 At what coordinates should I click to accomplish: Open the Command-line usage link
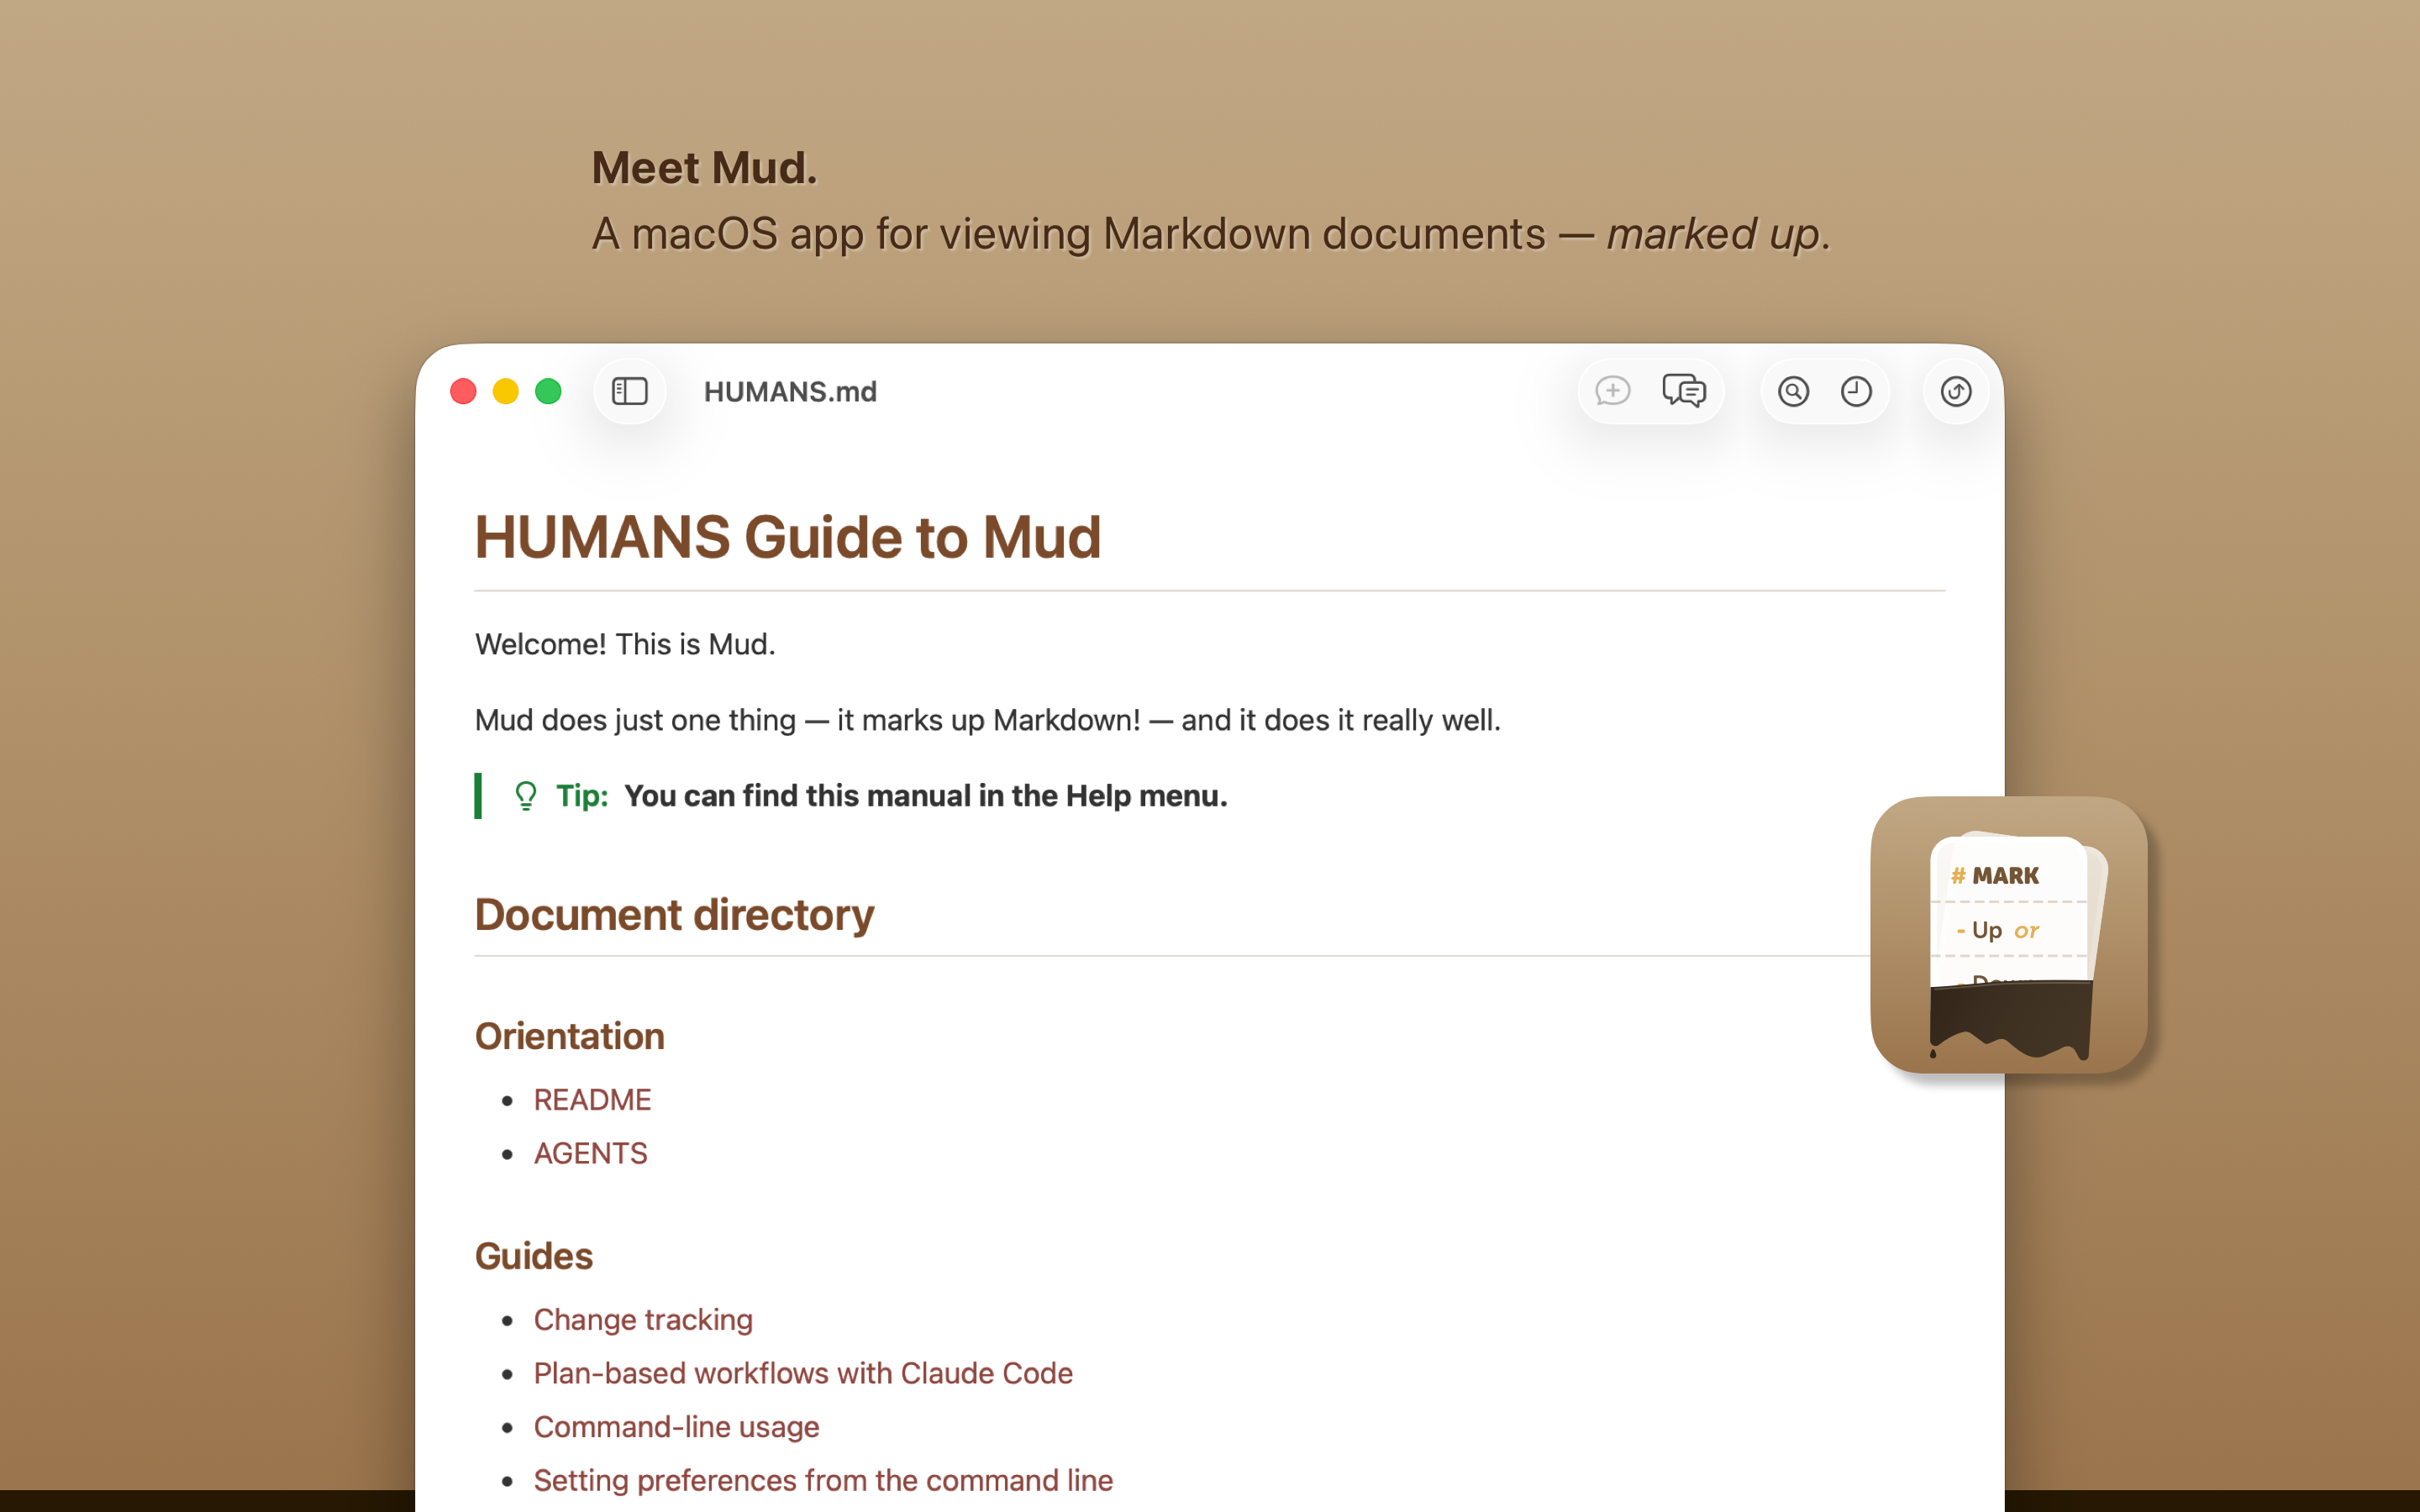676,1427
